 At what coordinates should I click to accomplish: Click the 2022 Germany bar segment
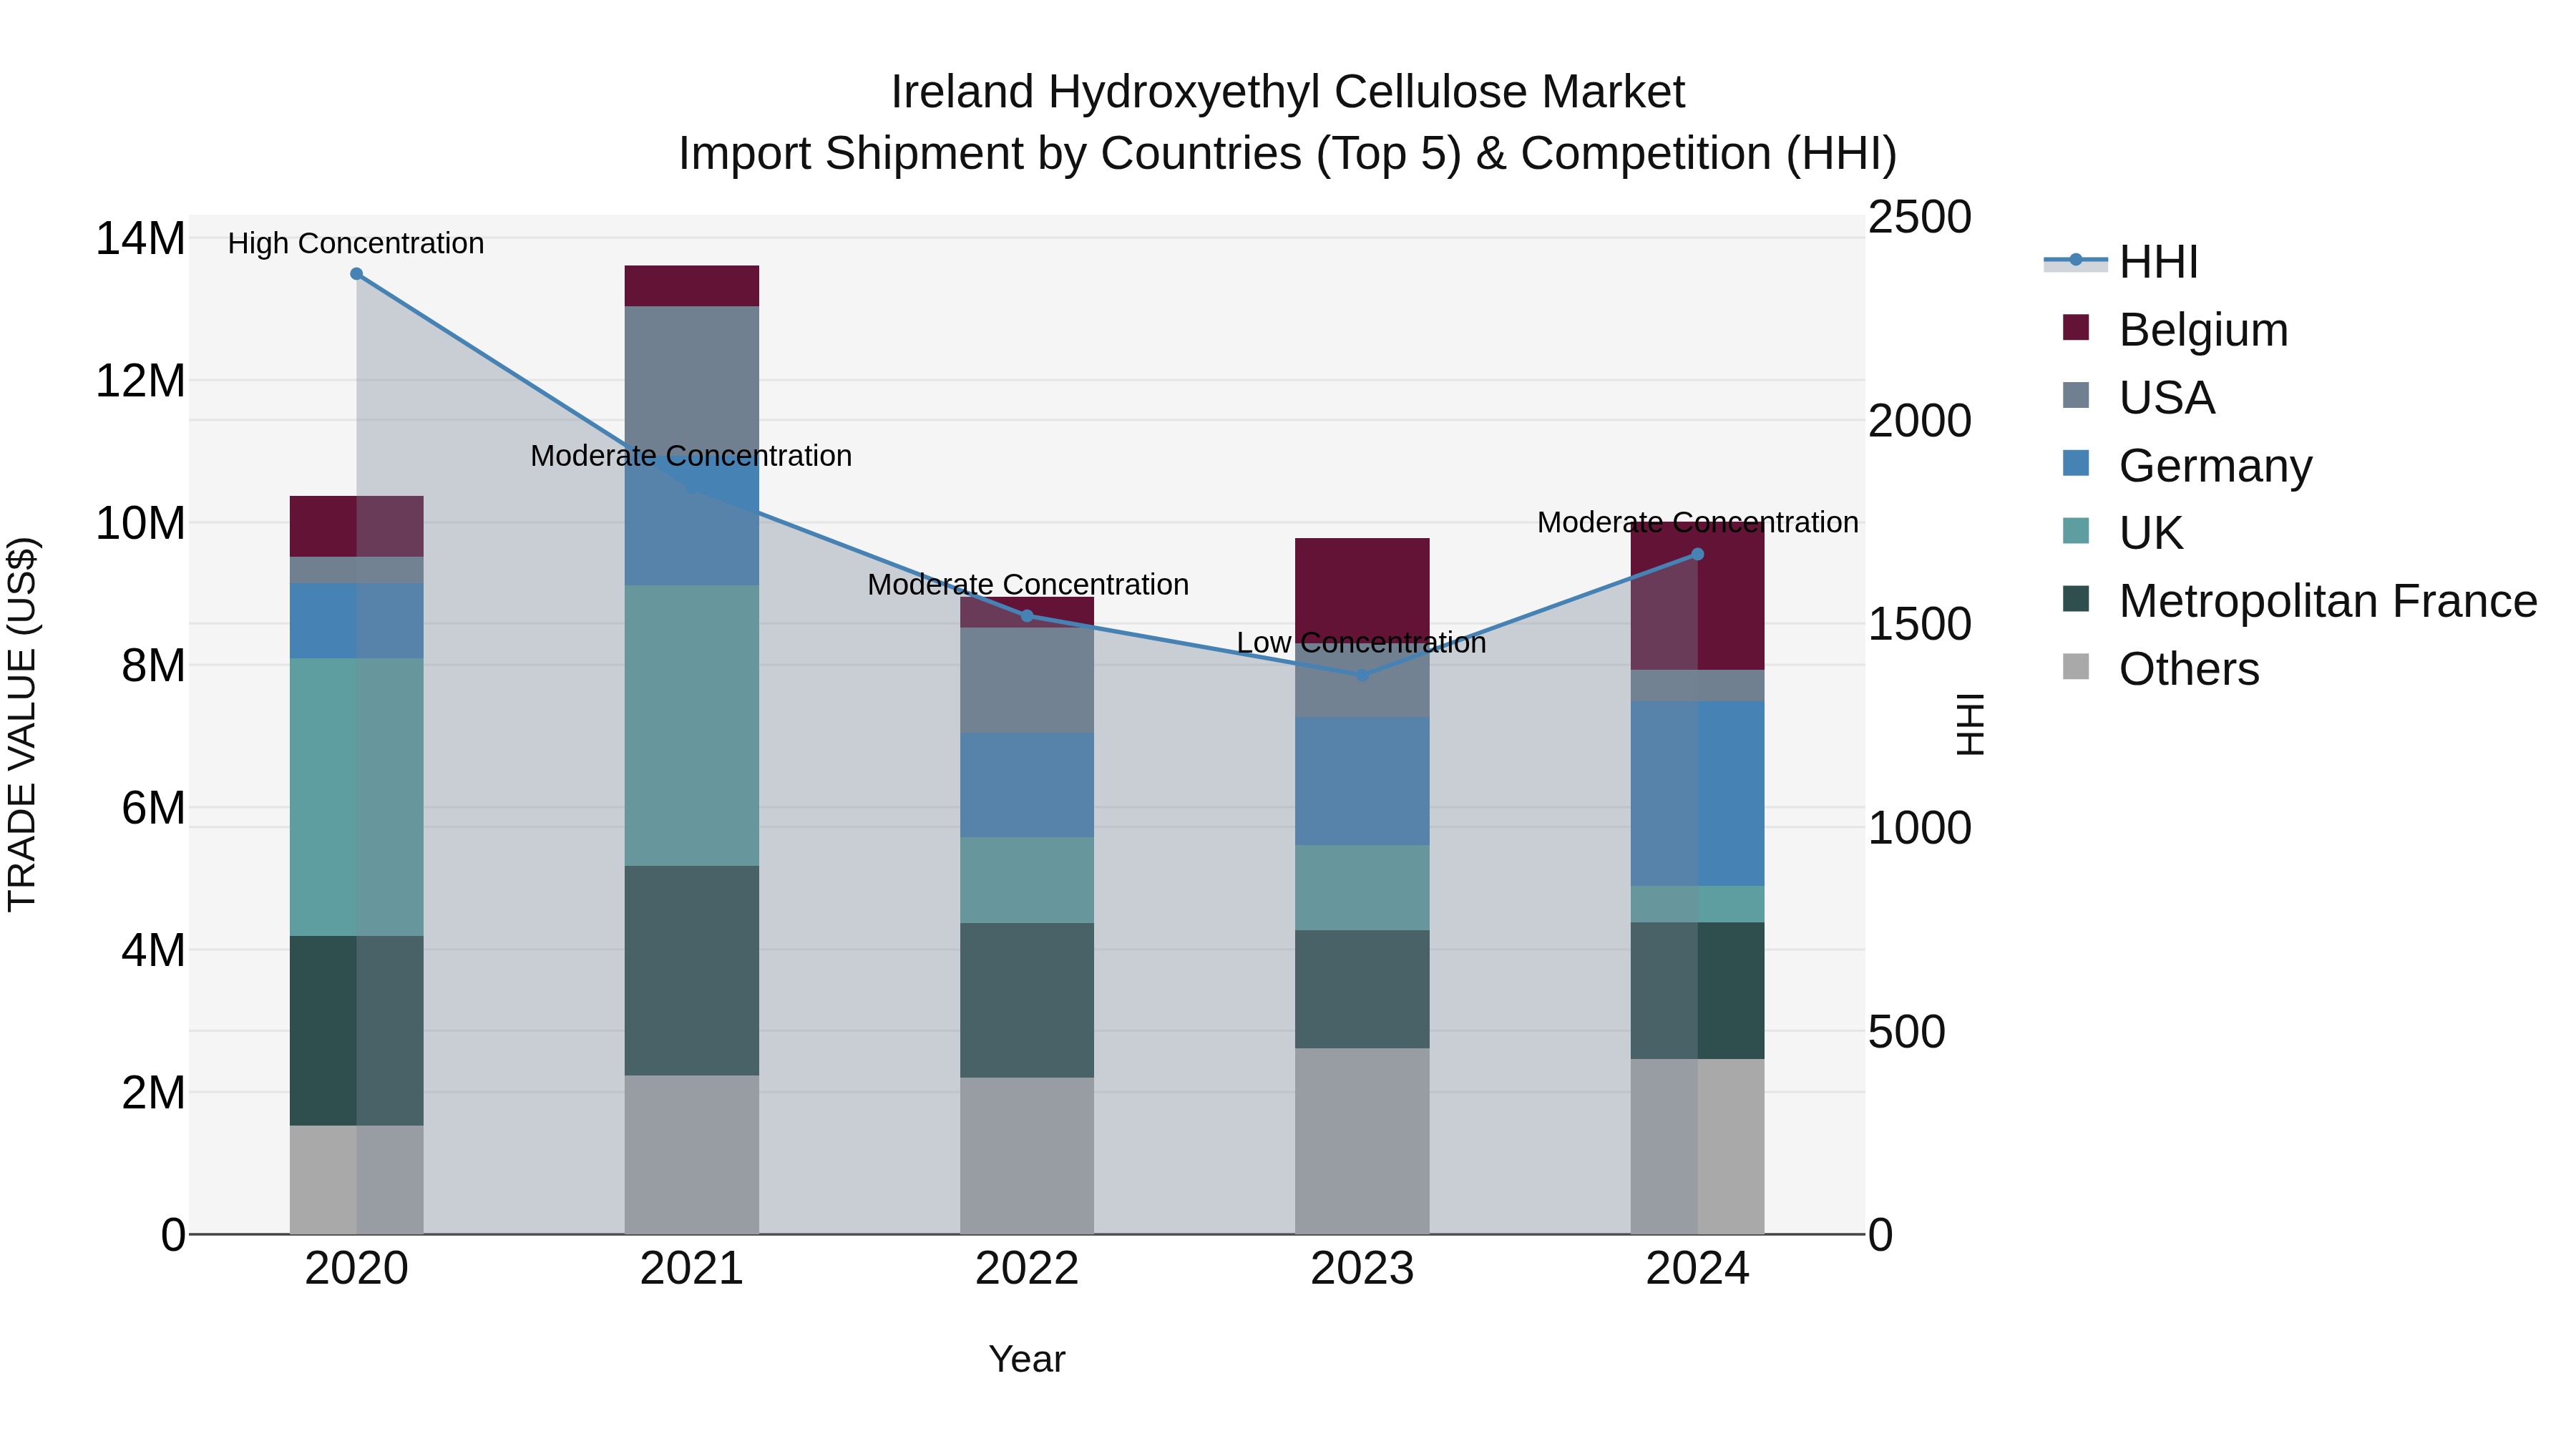pyautogui.click(x=1027, y=785)
